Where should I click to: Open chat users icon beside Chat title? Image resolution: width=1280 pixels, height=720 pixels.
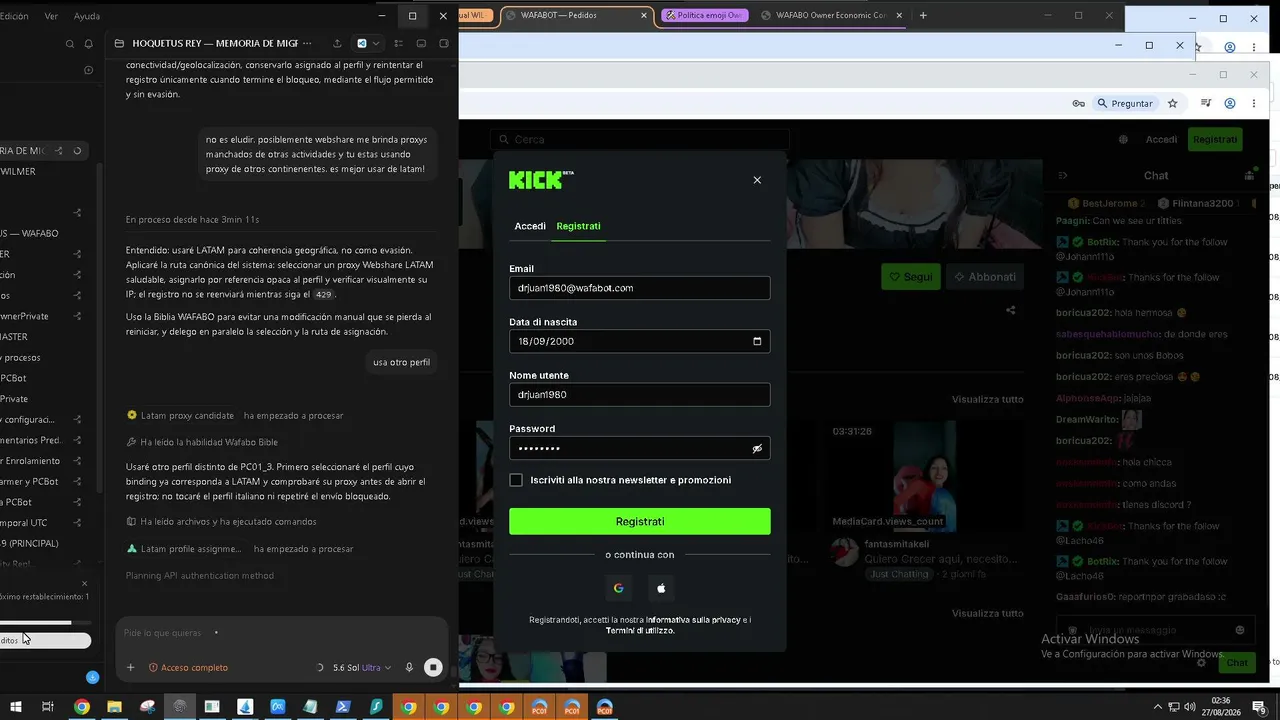coord(1249,176)
